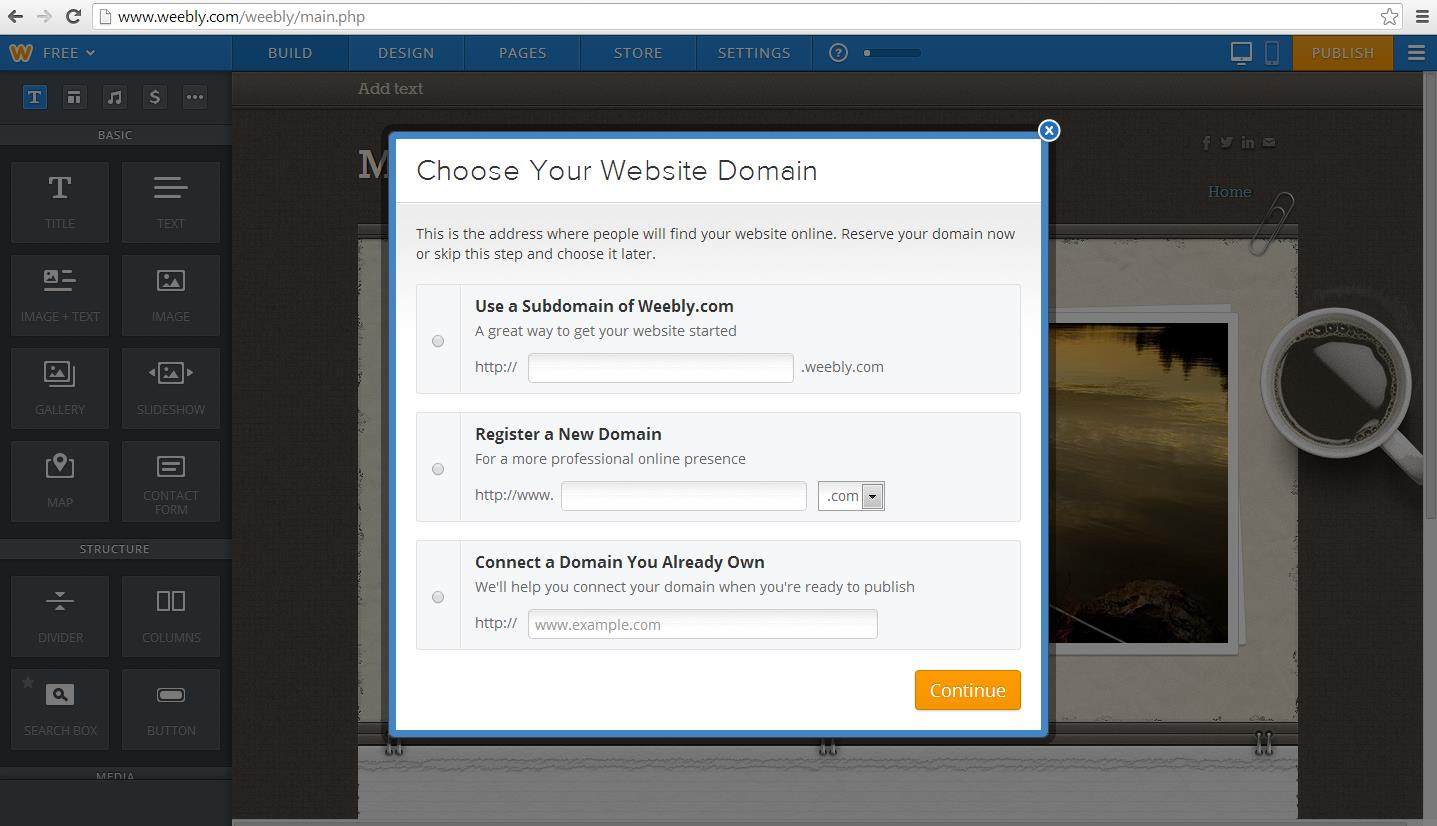
Task: Click the browser address bar URL
Action: click(240, 17)
